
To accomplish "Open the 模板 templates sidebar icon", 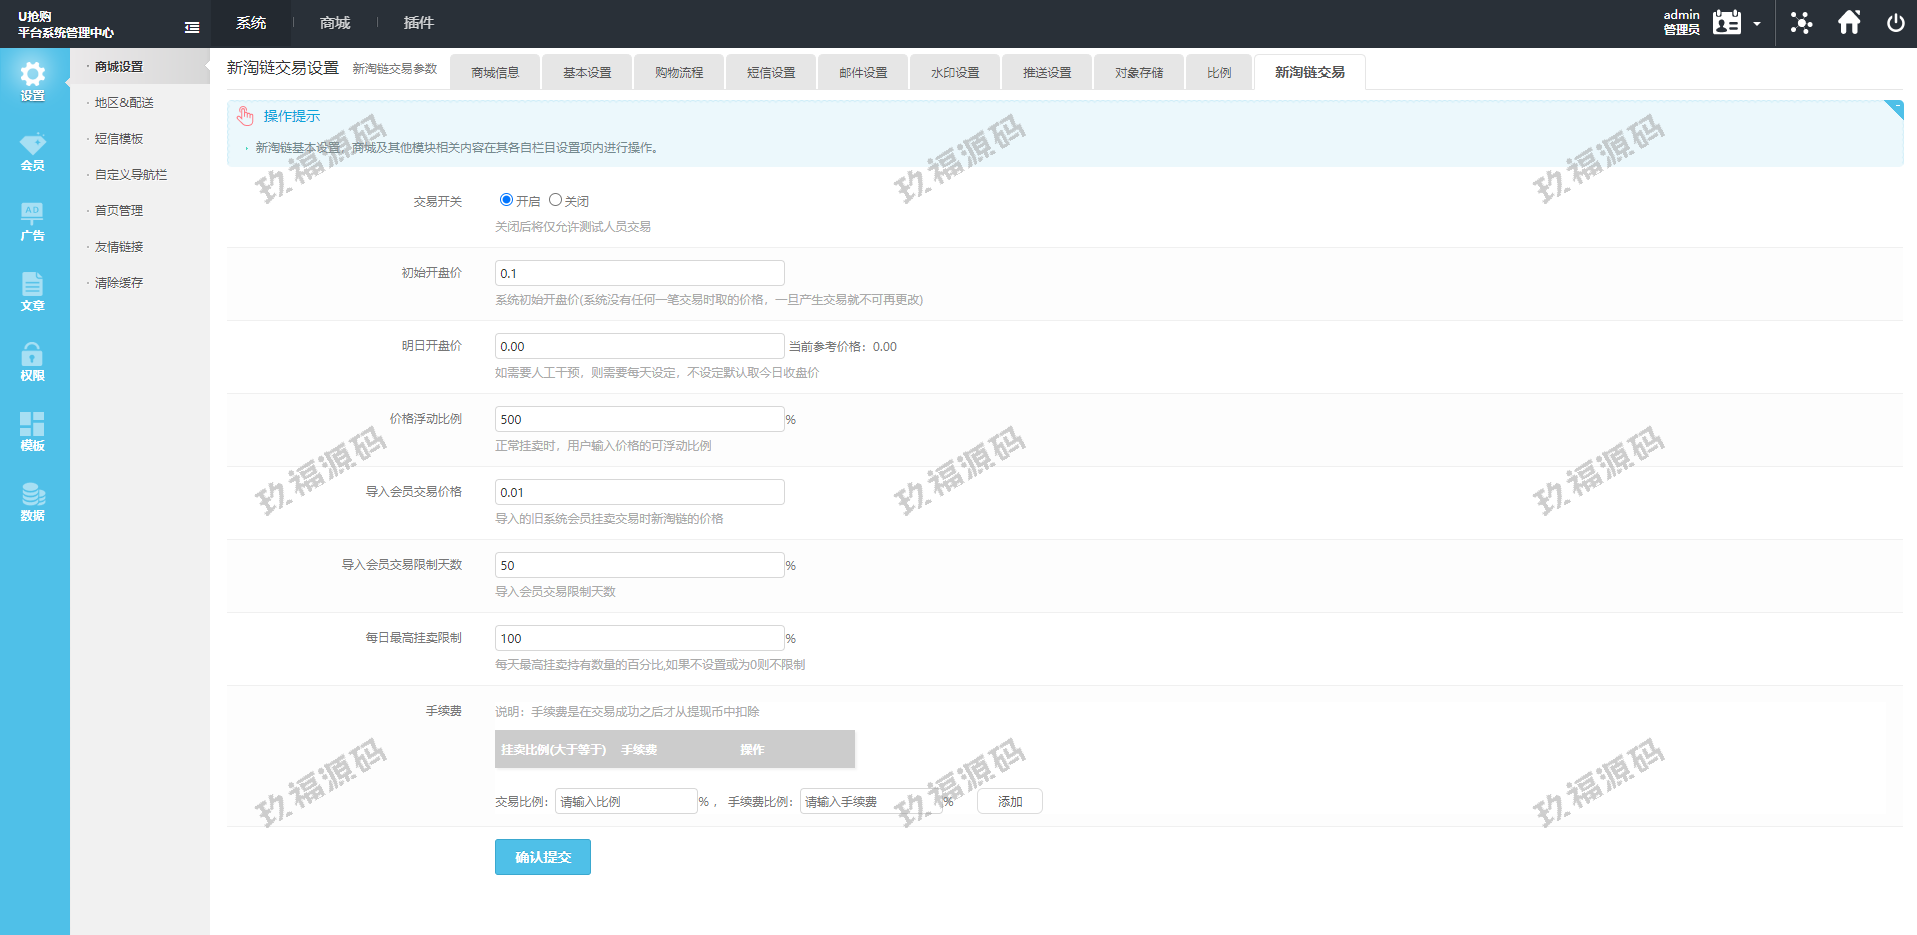I will pyautogui.click(x=33, y=431).
